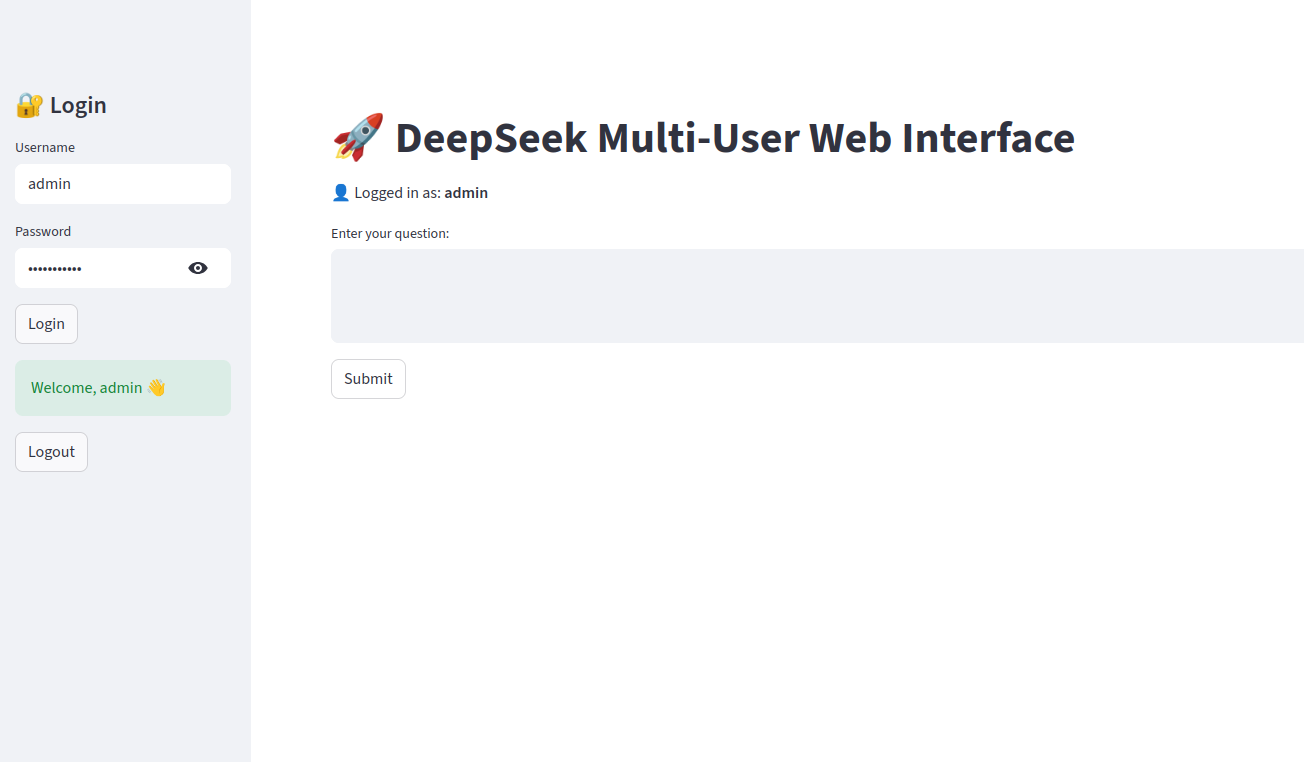Screen dimensions: 1304x762
Task: Click the lock icon beside Login heading
Action: click(29, 105)
